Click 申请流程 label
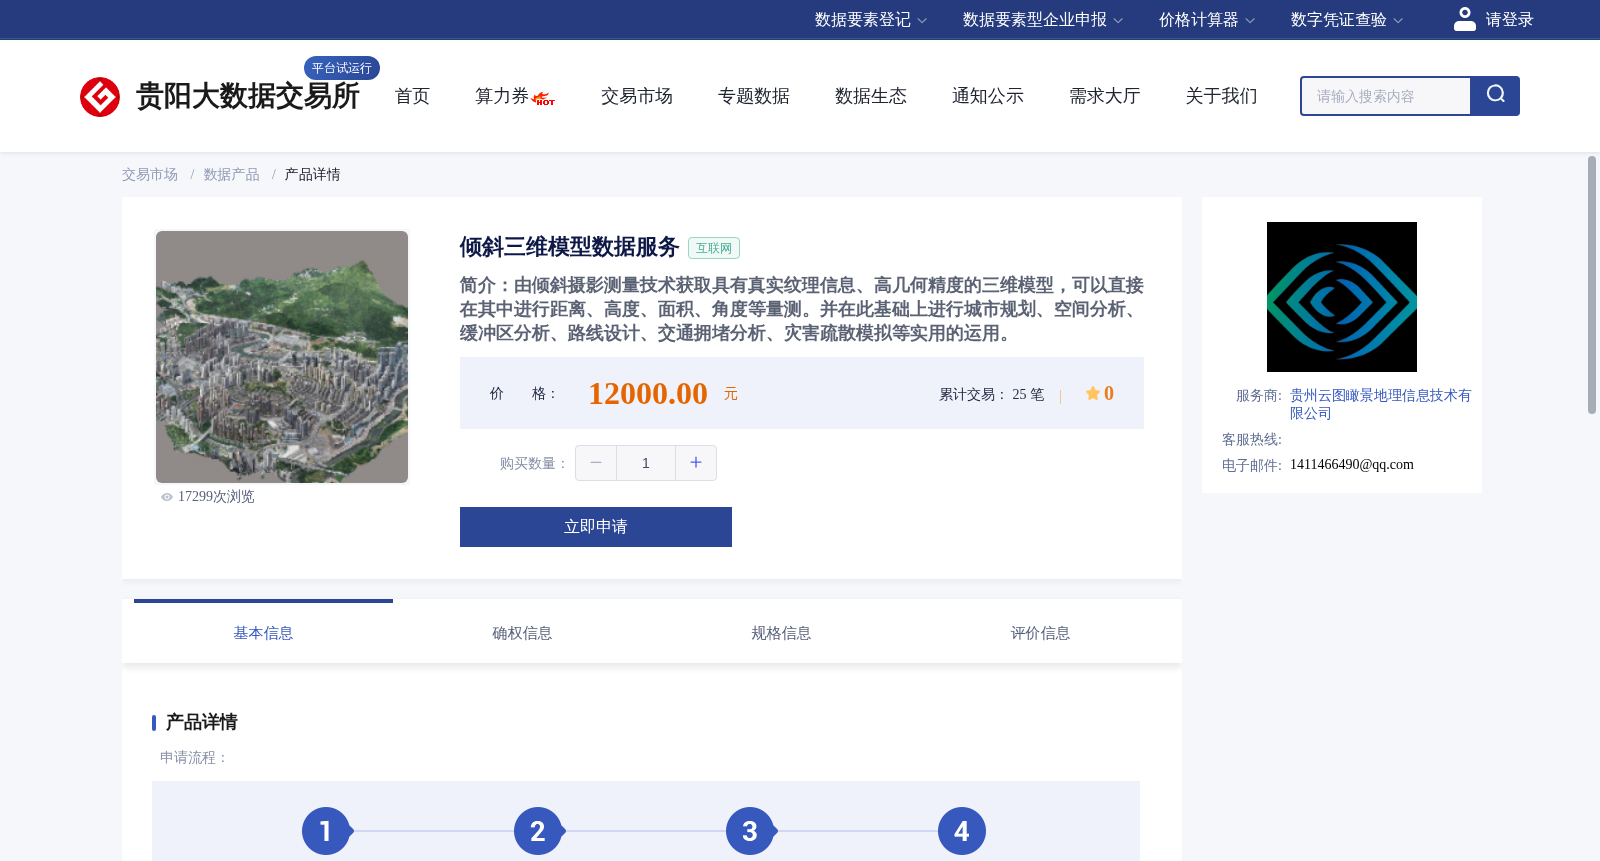1600x861 pixels. [194, 758]
